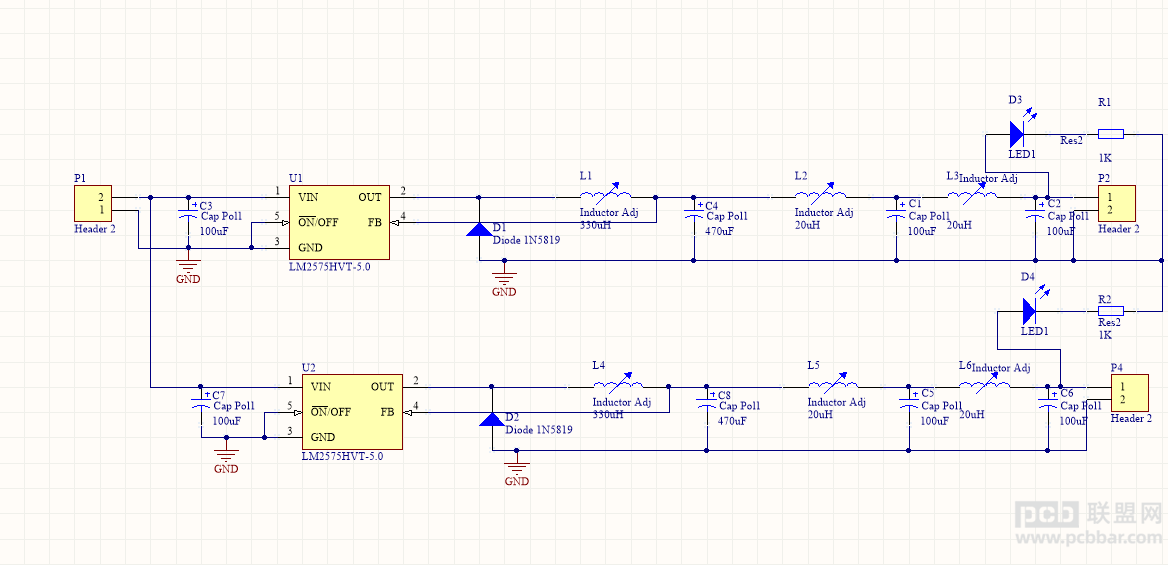The image size is (1168, 565).
Task: Click the R1 resistor symbol
Action: point(1111,134)
